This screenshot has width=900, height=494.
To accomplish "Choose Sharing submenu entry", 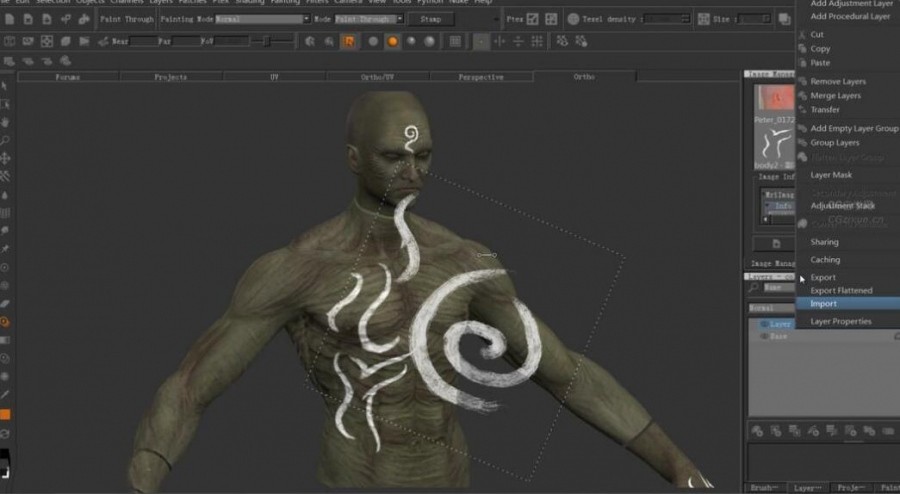I will click(824, 242).
